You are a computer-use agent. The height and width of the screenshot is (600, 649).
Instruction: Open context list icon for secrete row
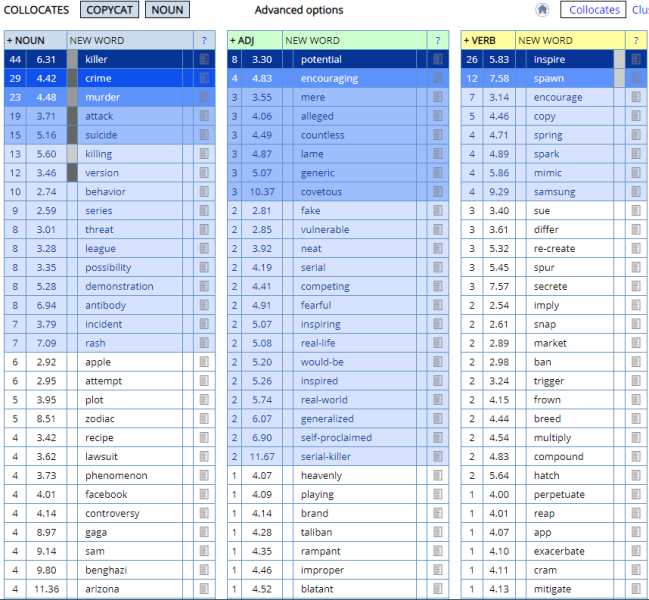pos(636,286)
